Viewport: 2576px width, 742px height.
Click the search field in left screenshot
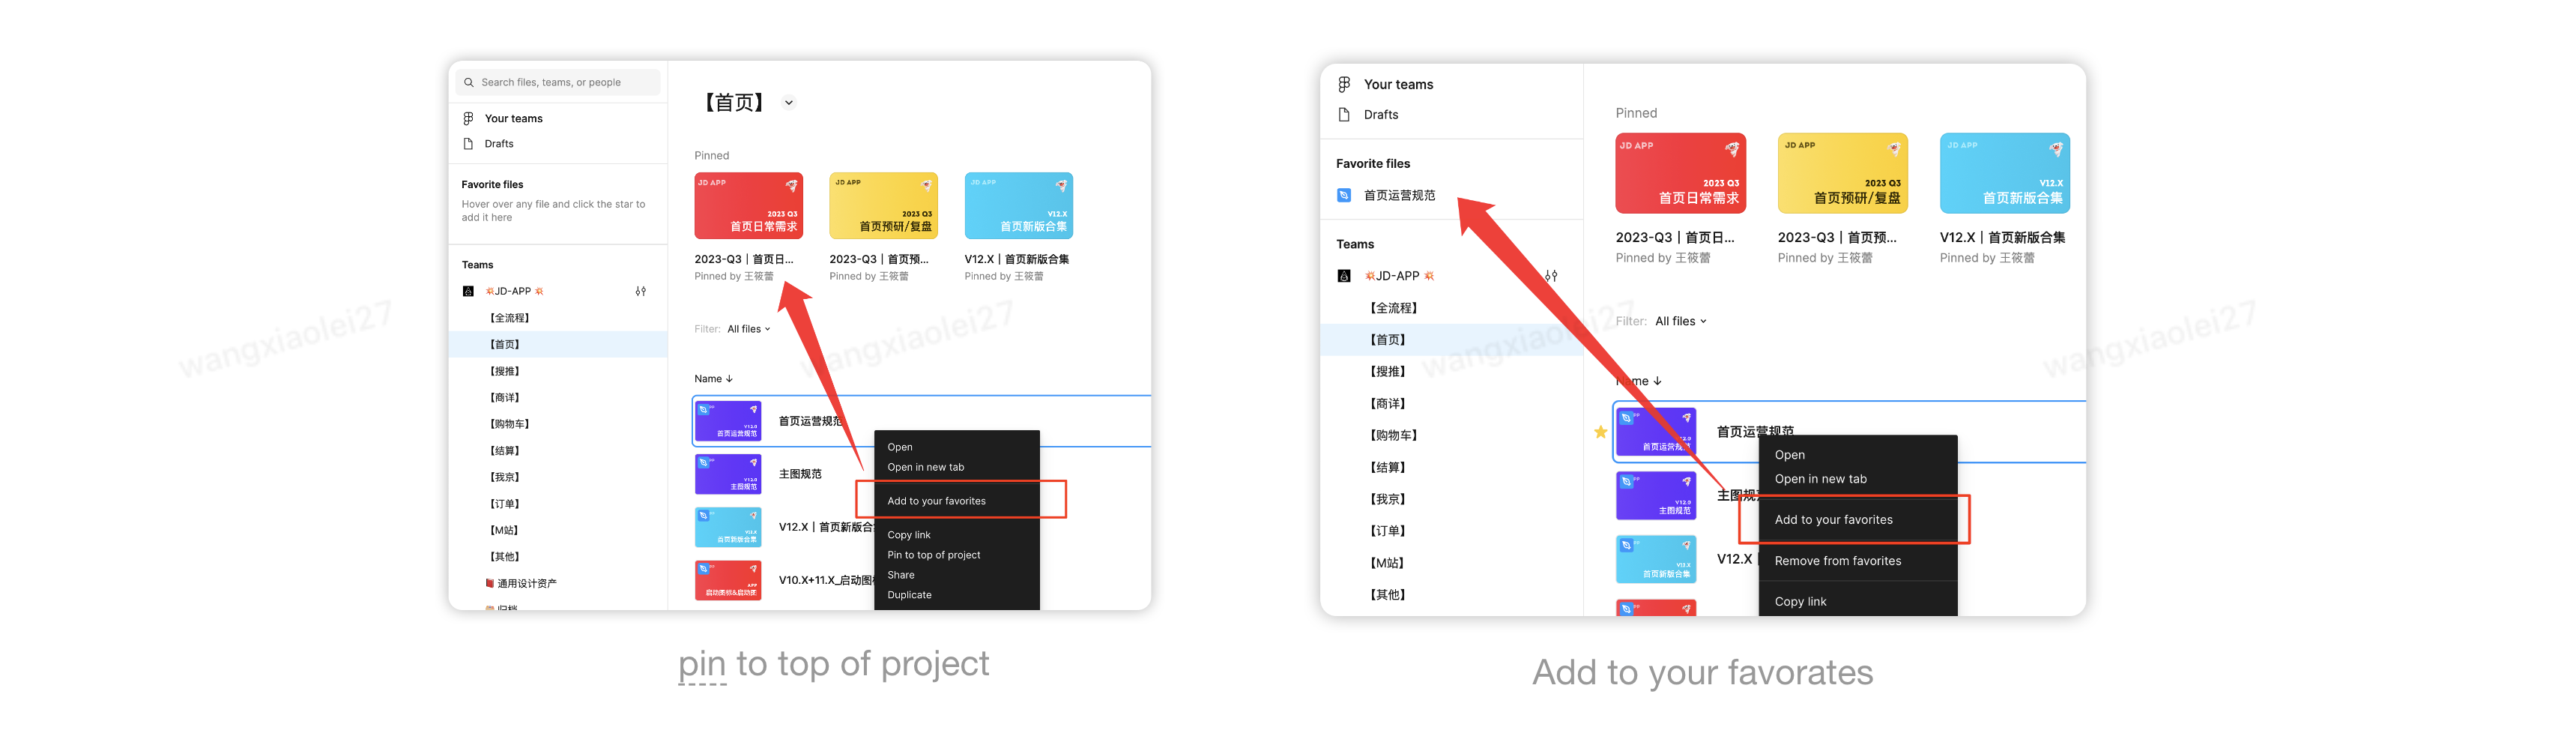point(558,82)
